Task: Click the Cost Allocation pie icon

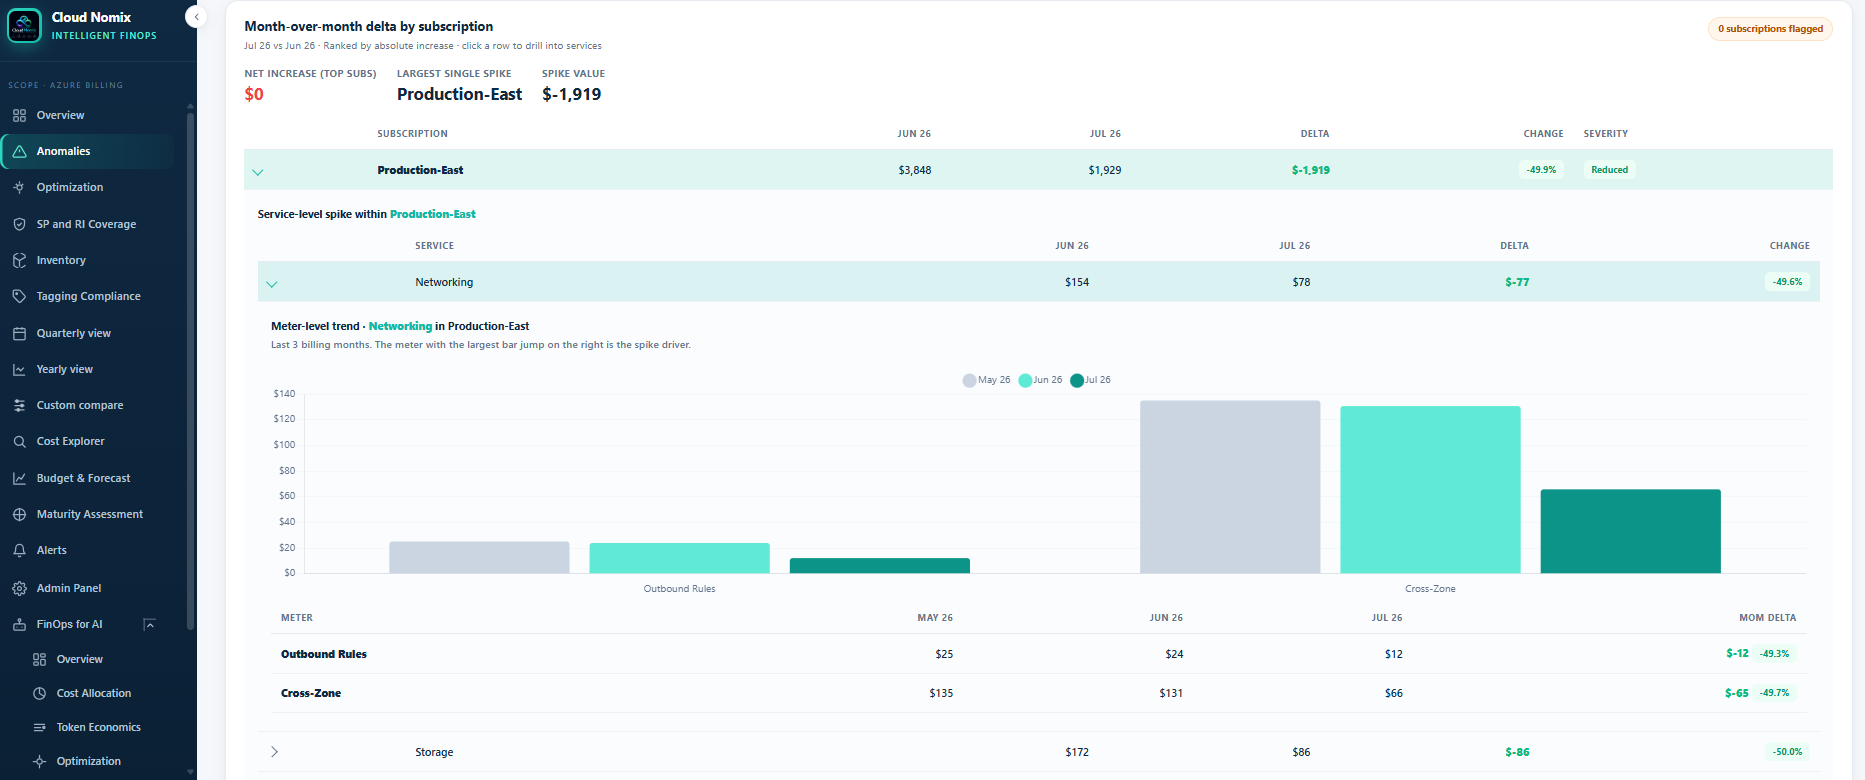Action: pos(39,693)
